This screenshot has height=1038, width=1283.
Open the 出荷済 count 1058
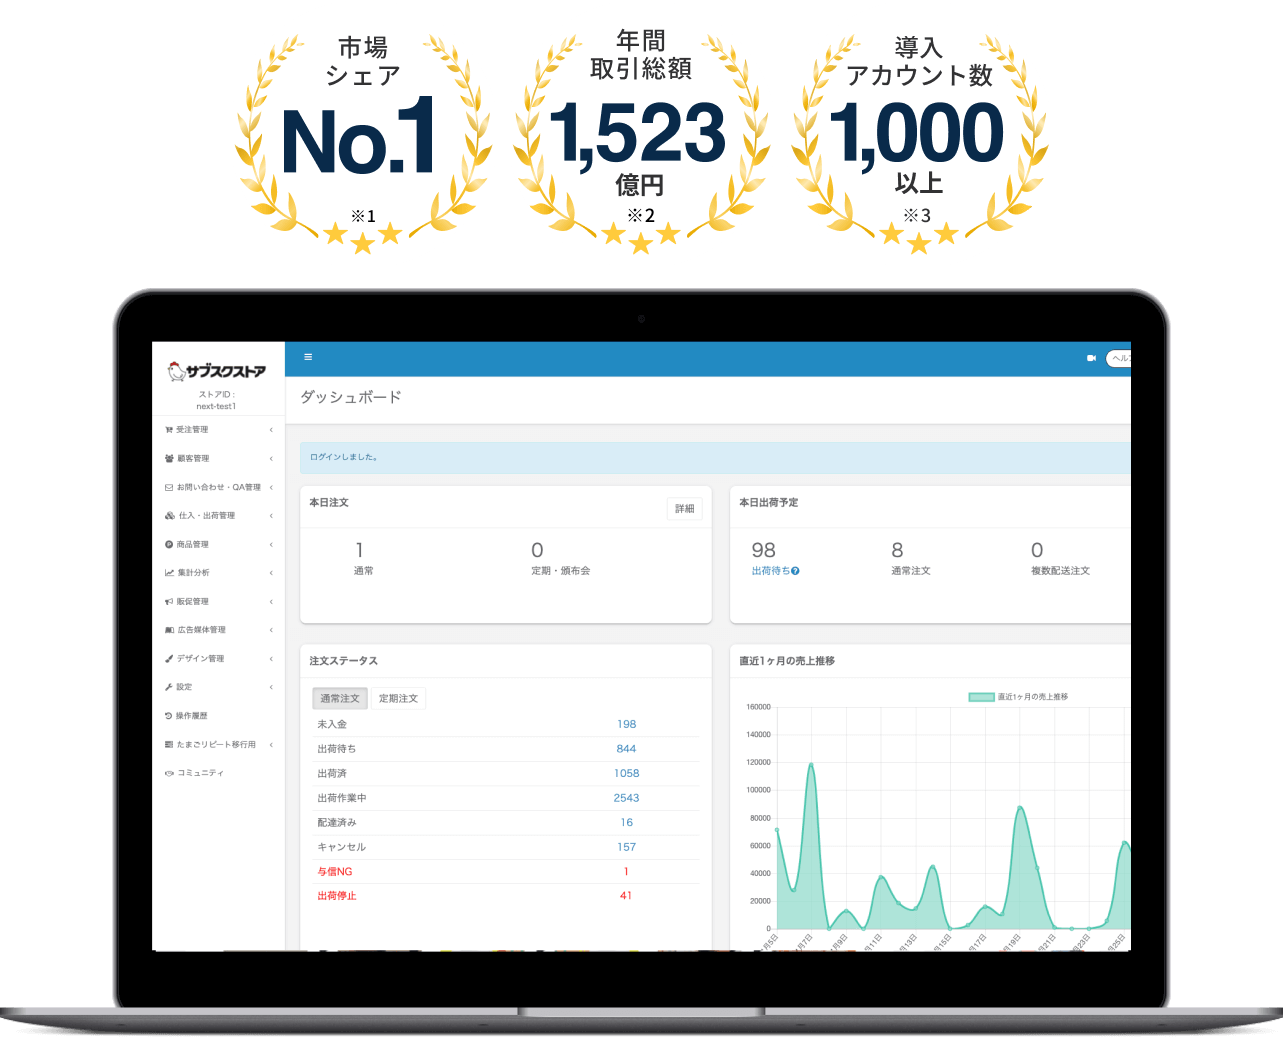pyautogui.click(x=626, y=773)
